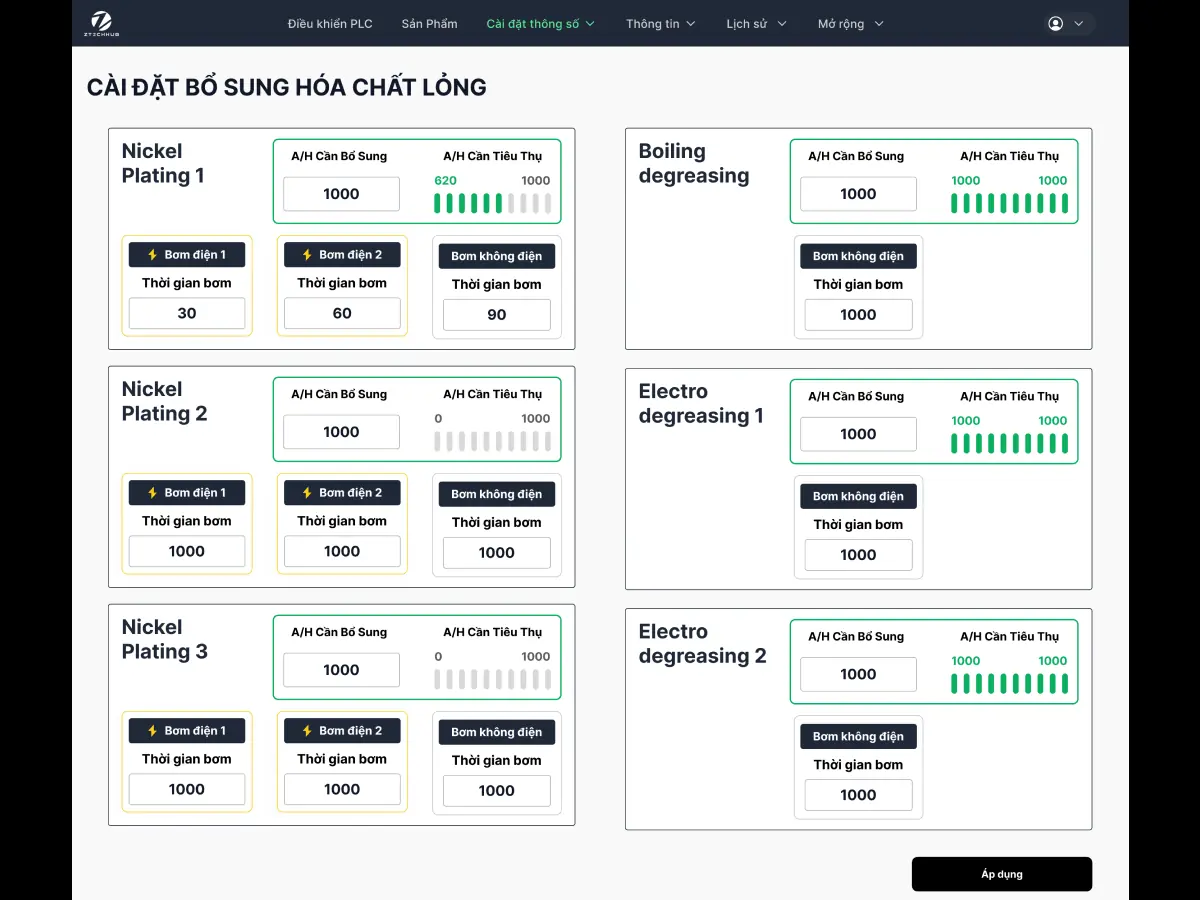Select Bơm không điện in Electro degreasing 1
This screenshot has width=1200, height=900.
[x=858, y=496]
